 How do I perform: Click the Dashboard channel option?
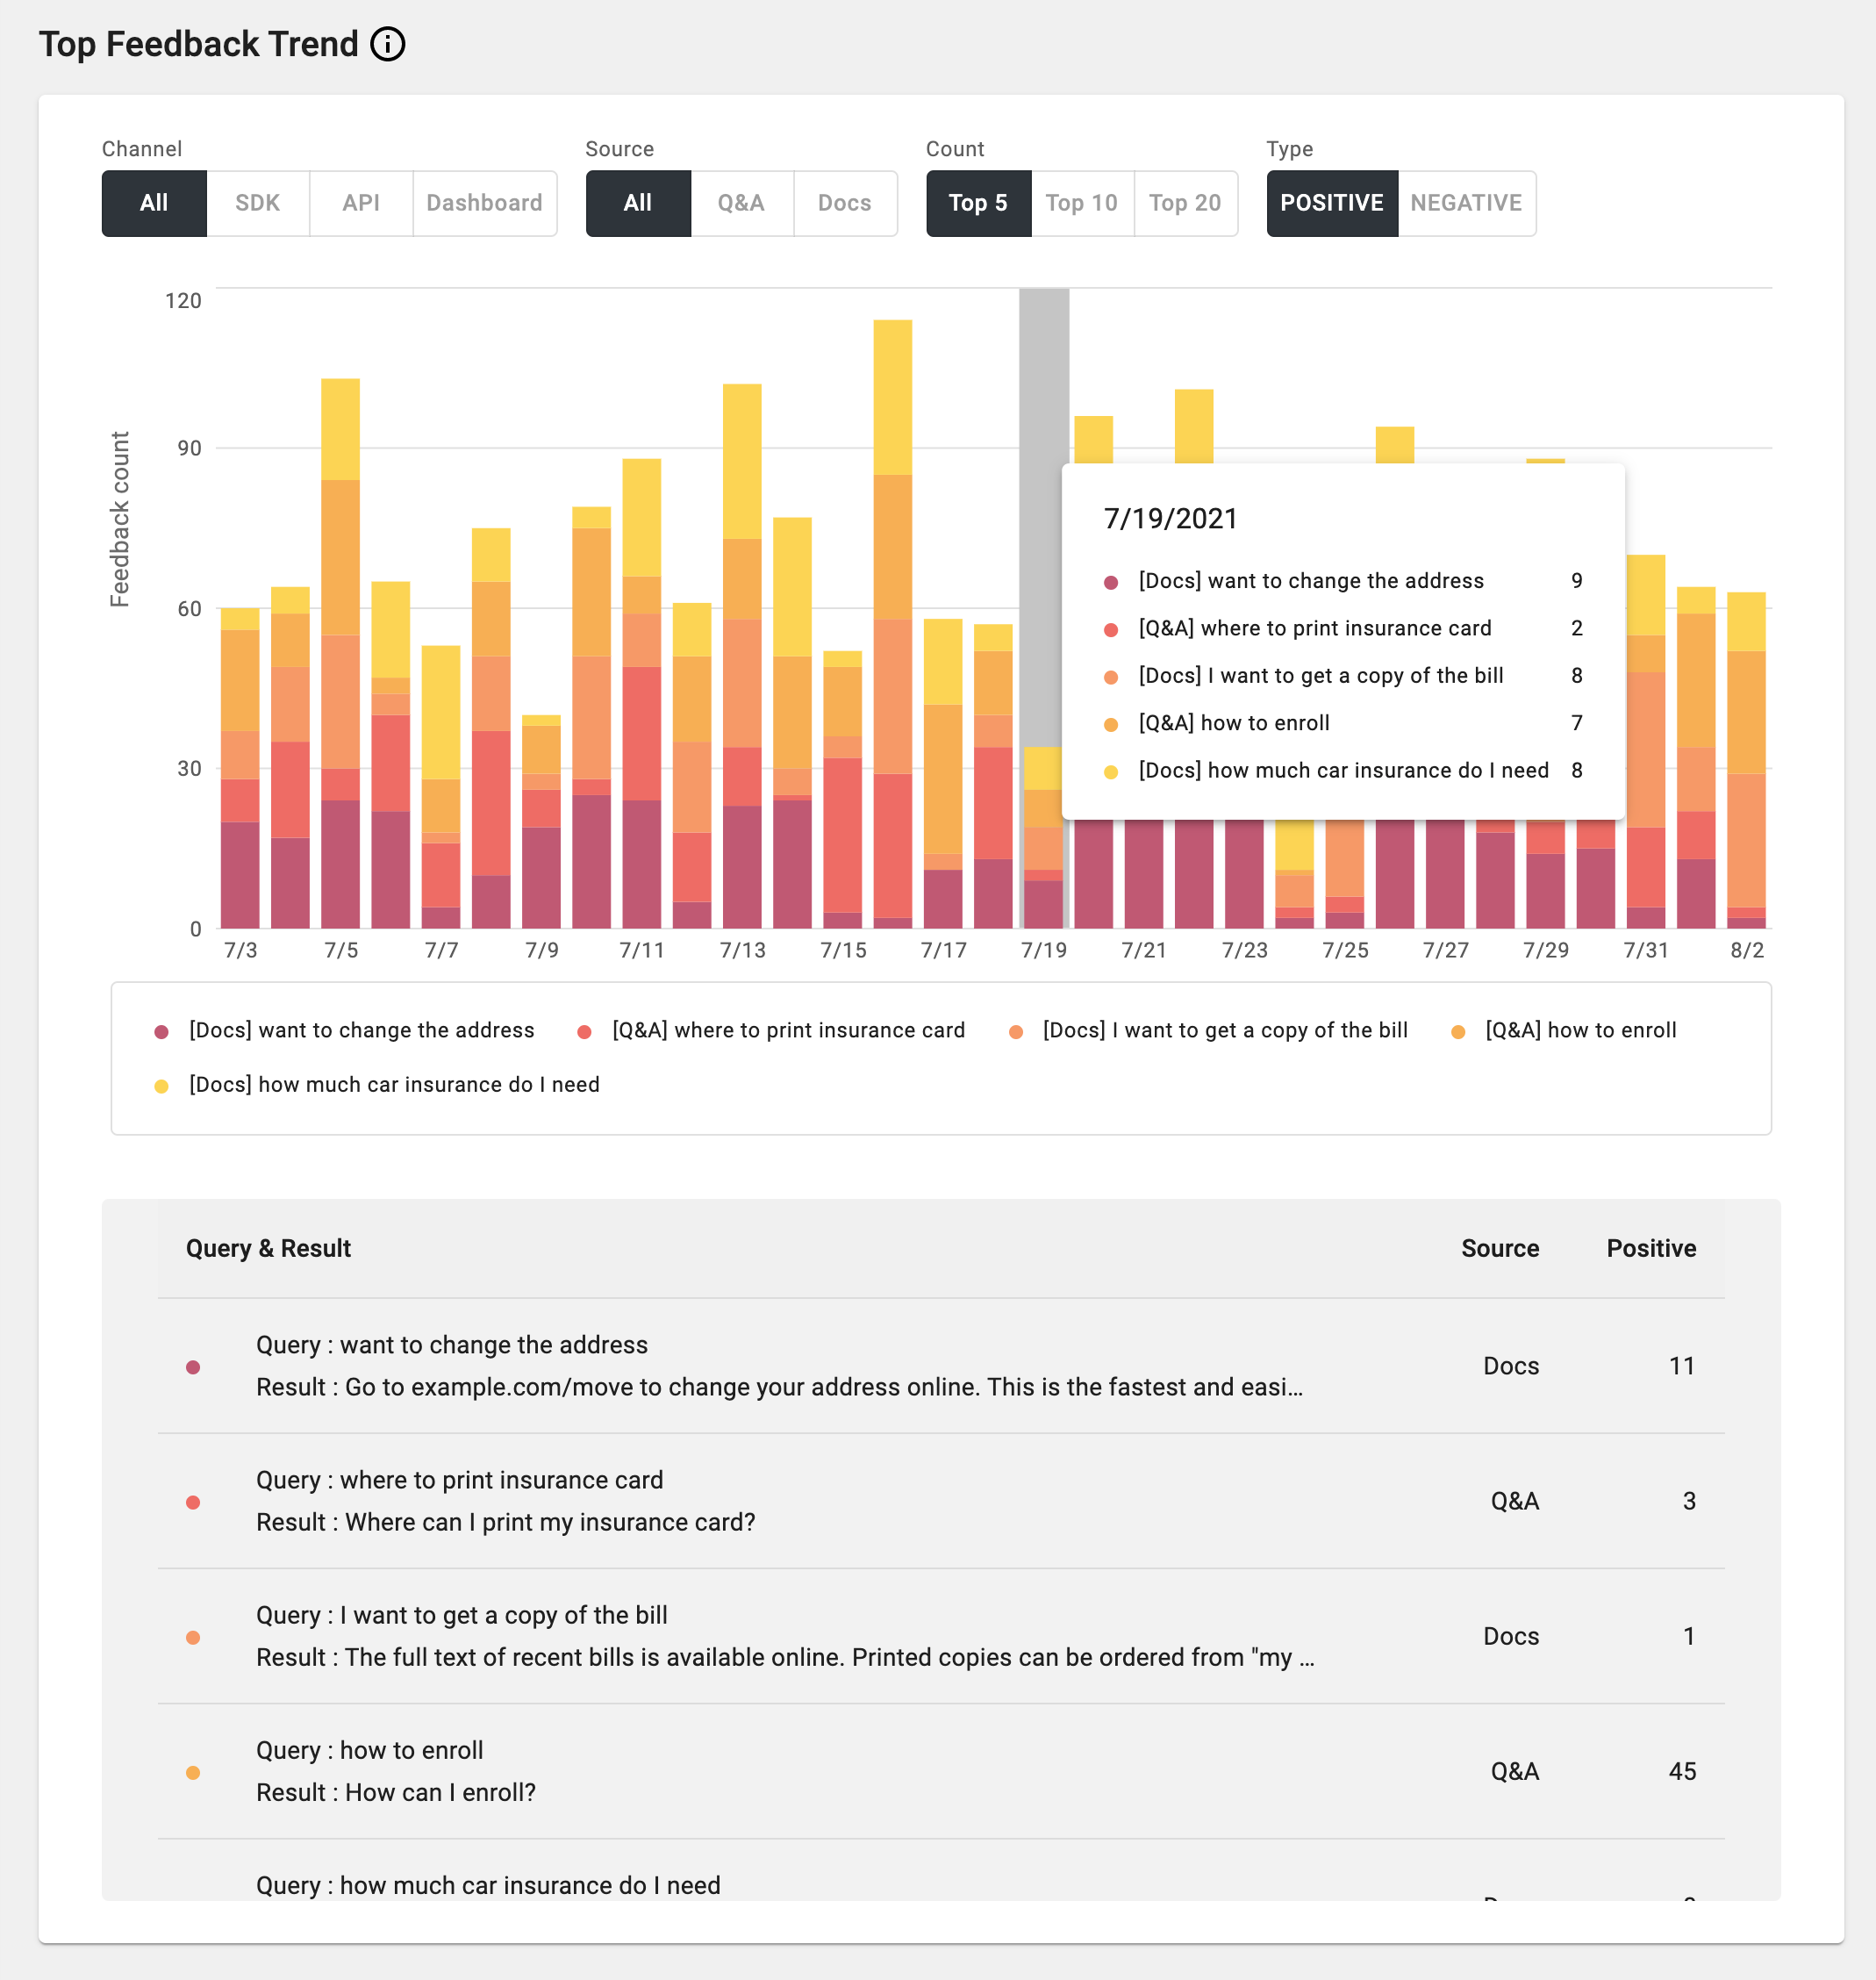click(484, 203)
